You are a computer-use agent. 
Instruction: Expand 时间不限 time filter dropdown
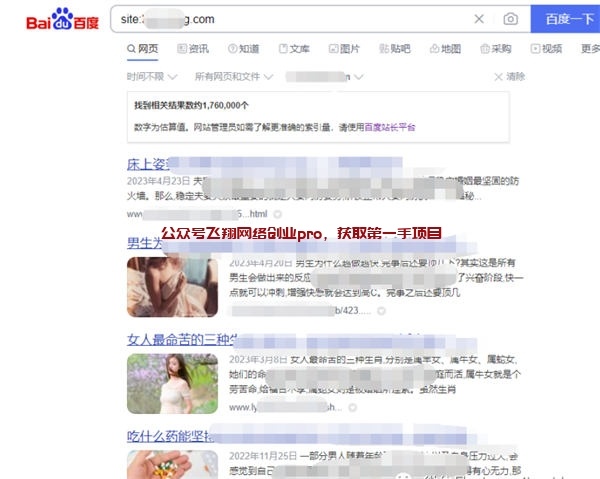152,77
